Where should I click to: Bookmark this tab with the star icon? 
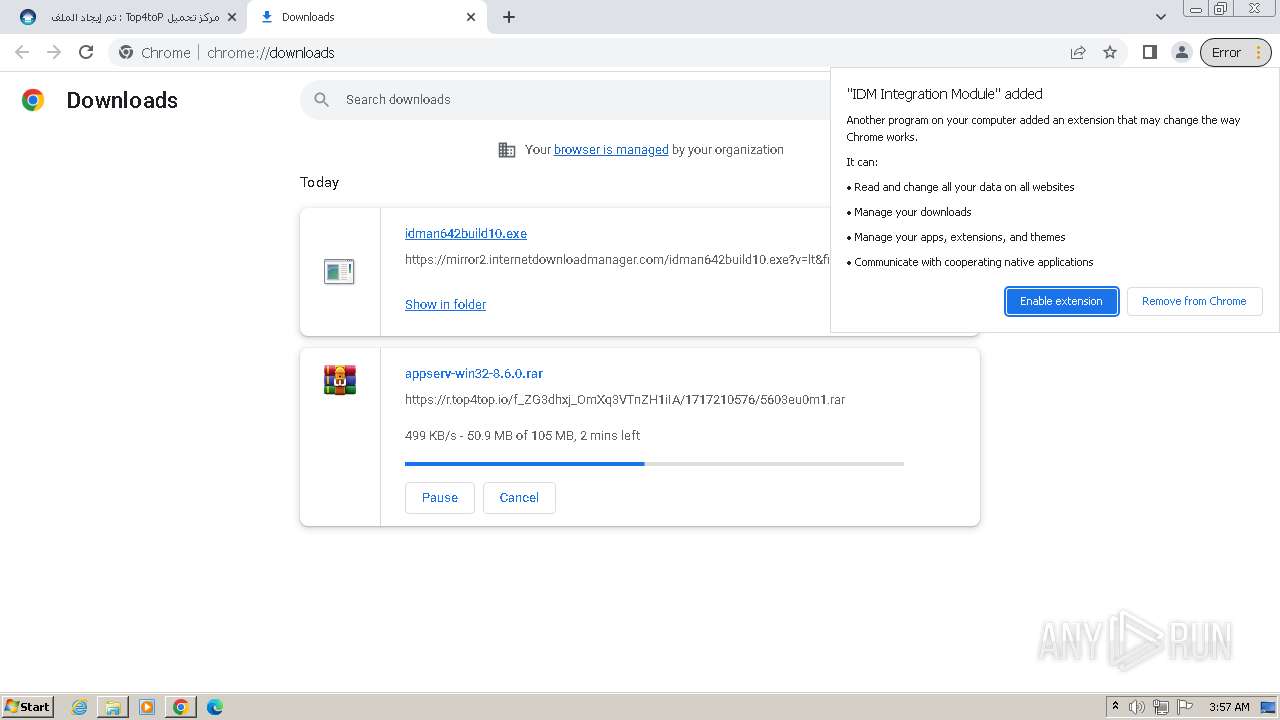[x=1110, y=53]
